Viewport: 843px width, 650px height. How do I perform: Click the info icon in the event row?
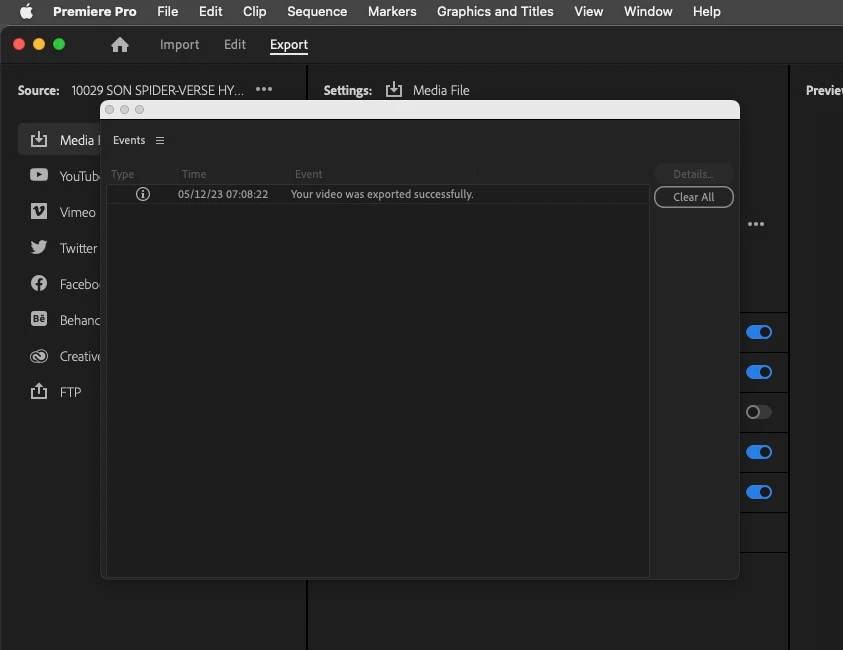coord(142,194)
